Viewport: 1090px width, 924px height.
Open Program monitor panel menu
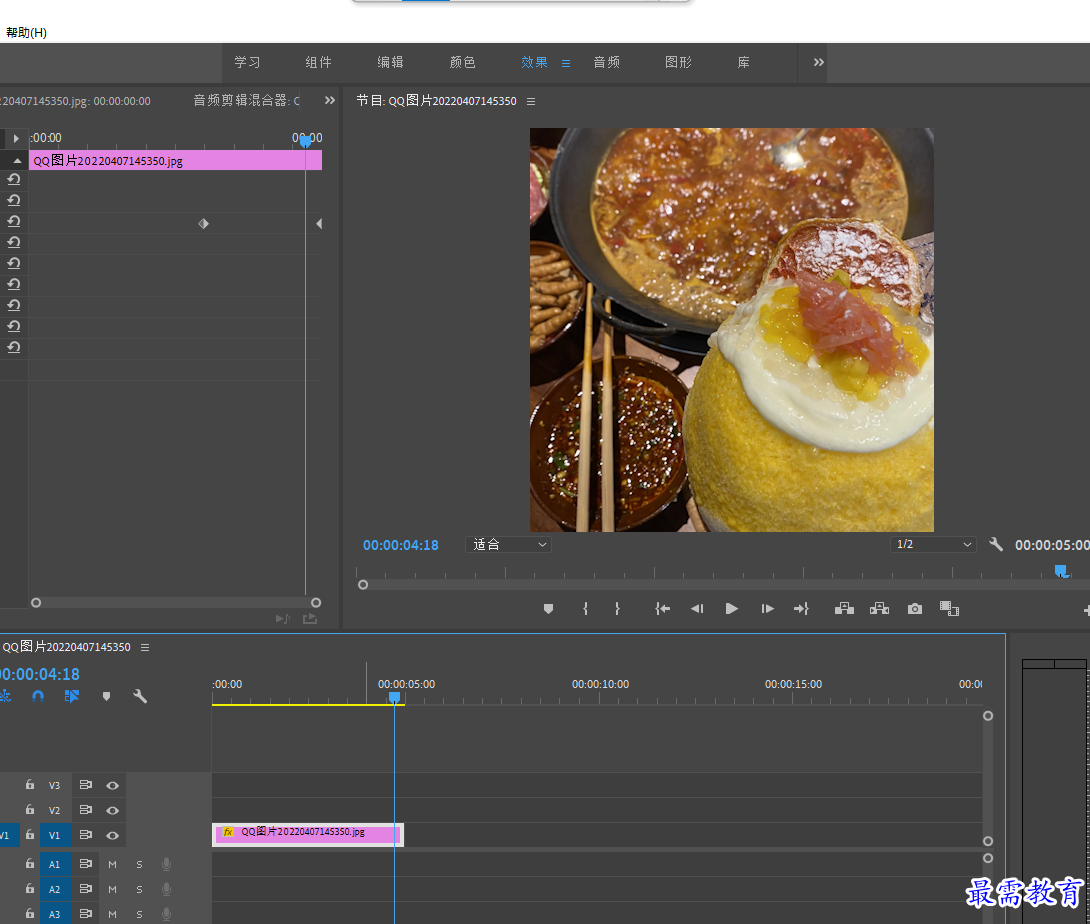(x=531, y=102)
